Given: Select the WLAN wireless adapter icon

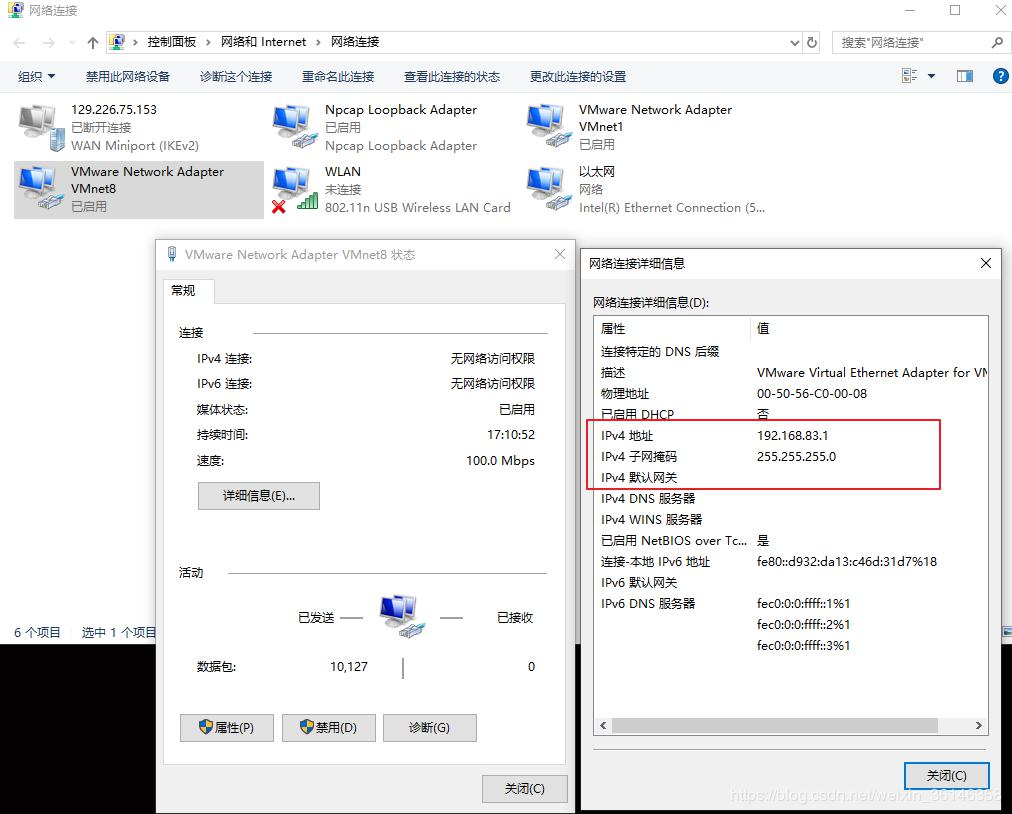Looking at the screenshot, I should (296, 189).
